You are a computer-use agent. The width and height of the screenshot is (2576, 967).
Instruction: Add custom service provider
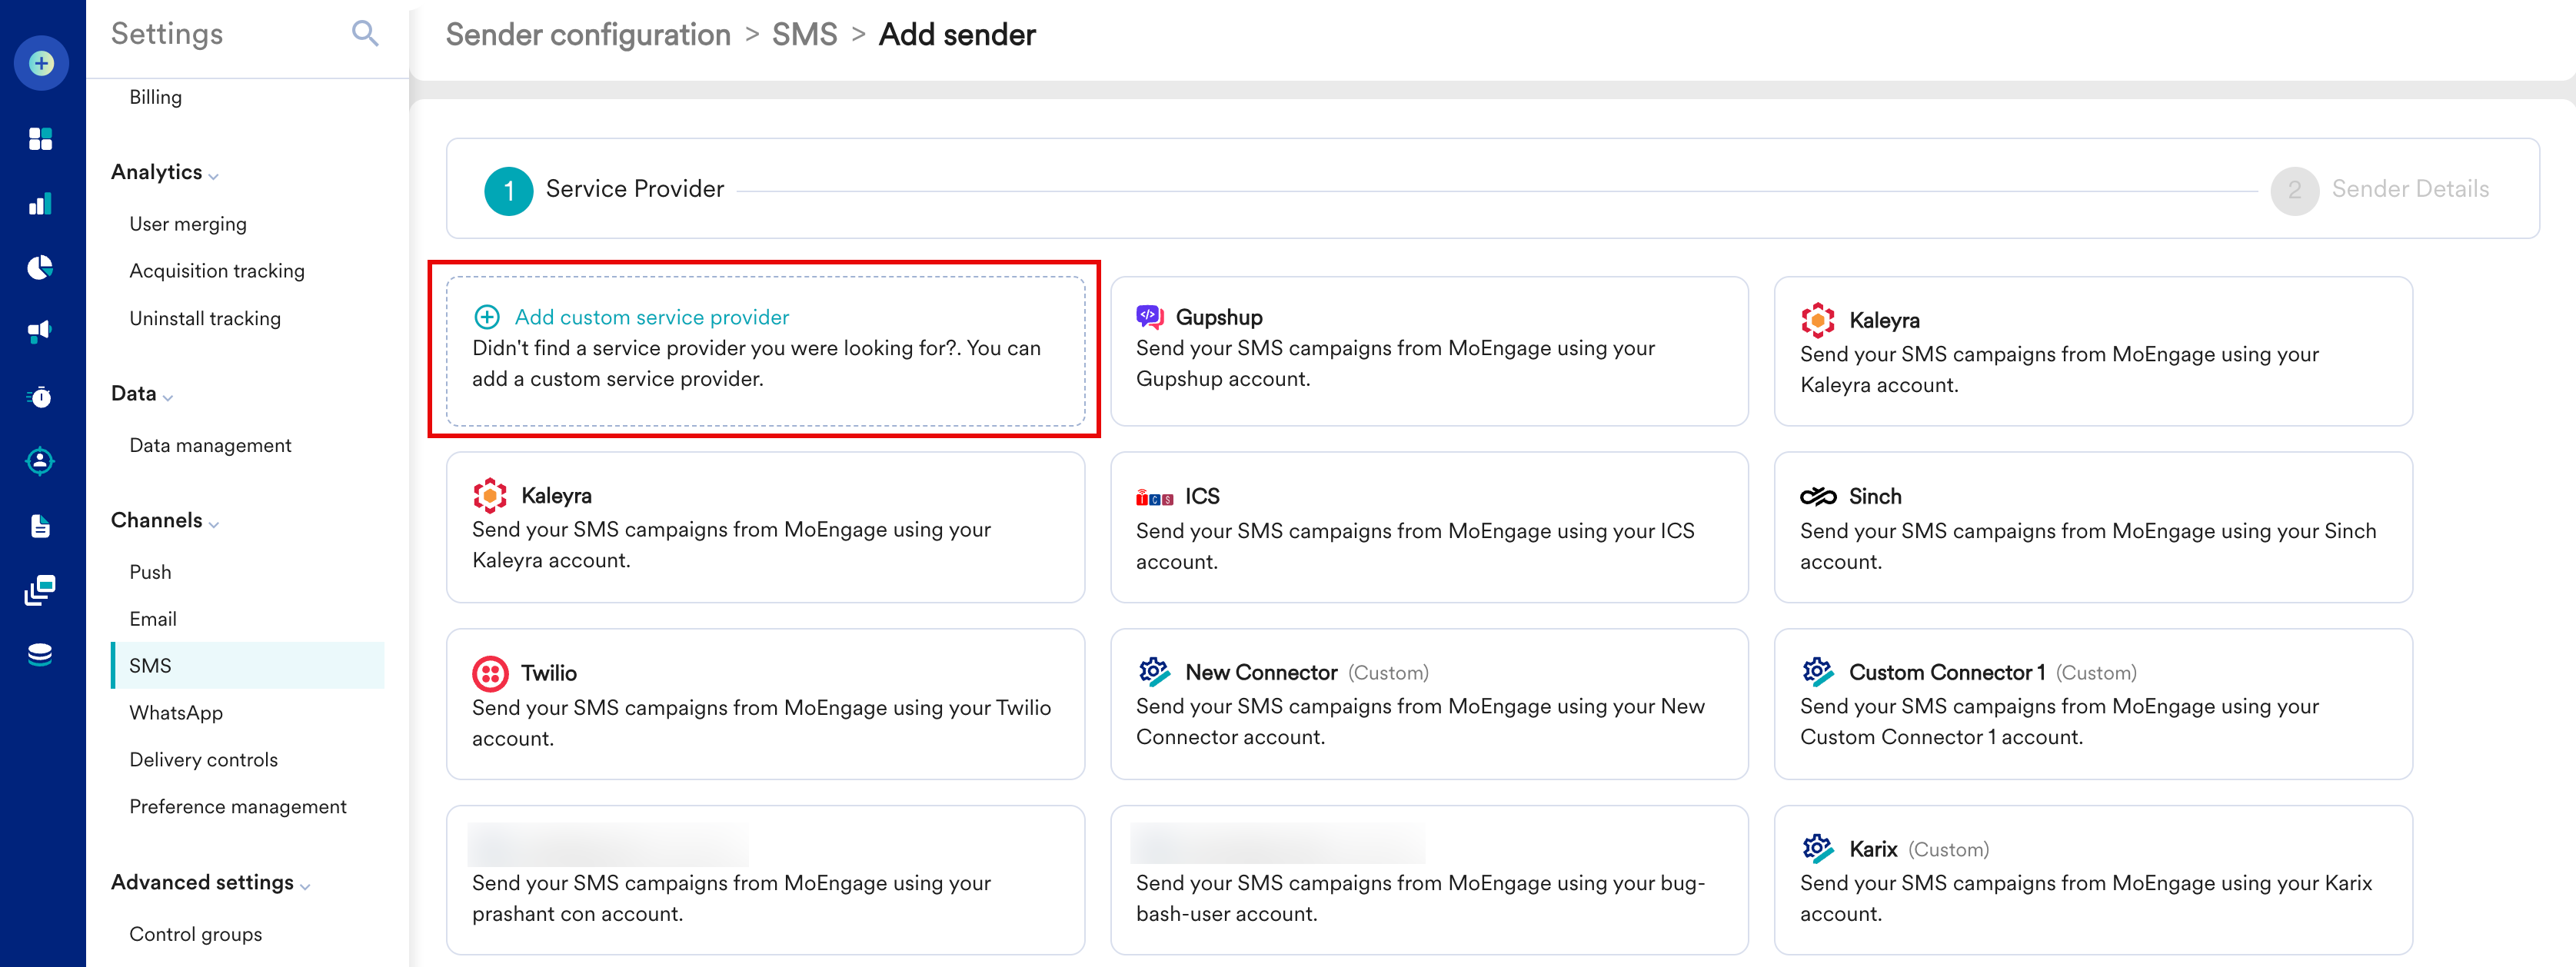[x=651, y=317]
